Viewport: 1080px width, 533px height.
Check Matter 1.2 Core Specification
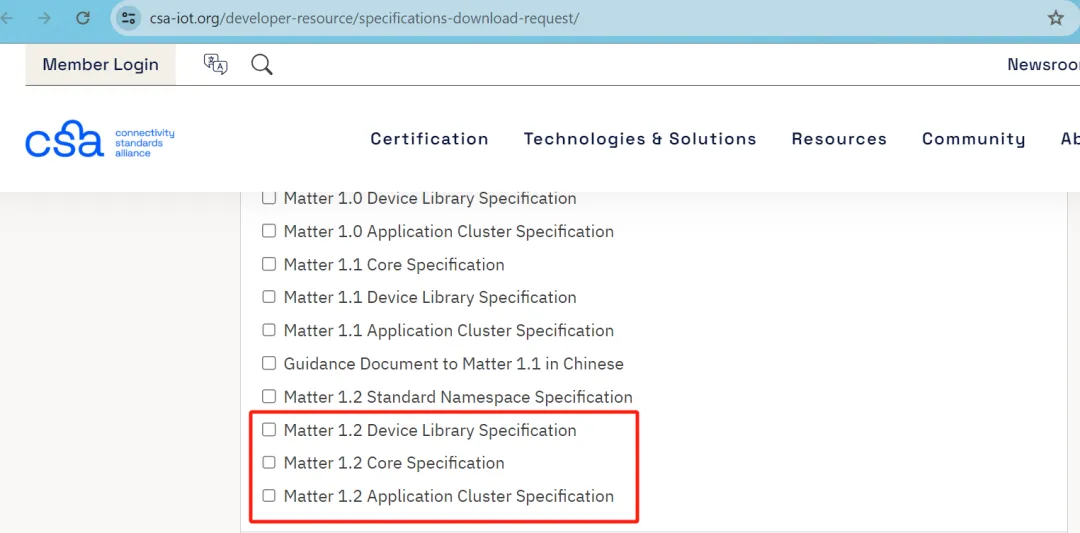point(269,463)
